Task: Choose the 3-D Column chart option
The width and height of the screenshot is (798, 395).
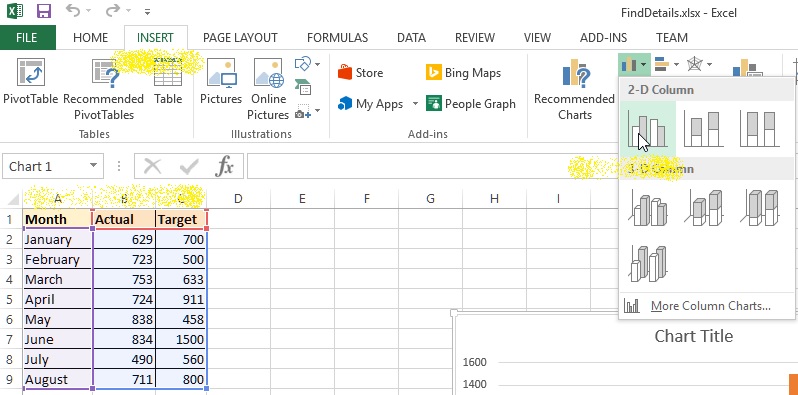Action: point(648,263)
